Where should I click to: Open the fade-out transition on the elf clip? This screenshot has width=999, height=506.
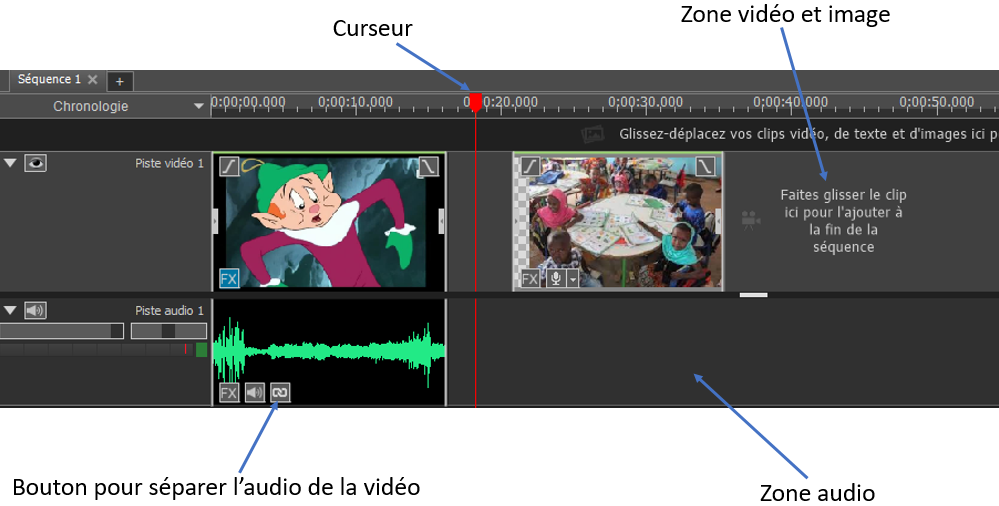(x=428, y=166)
